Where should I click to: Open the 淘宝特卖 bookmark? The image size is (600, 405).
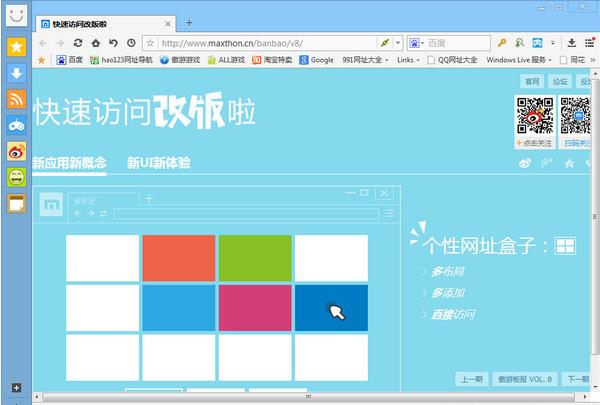[x=272, y=60]
